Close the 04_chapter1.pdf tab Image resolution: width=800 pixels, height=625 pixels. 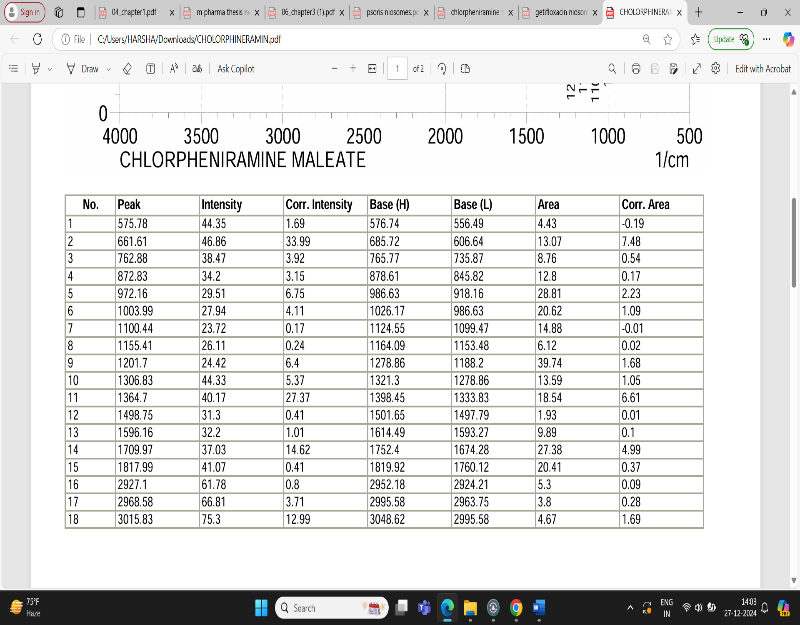point(172,13)
